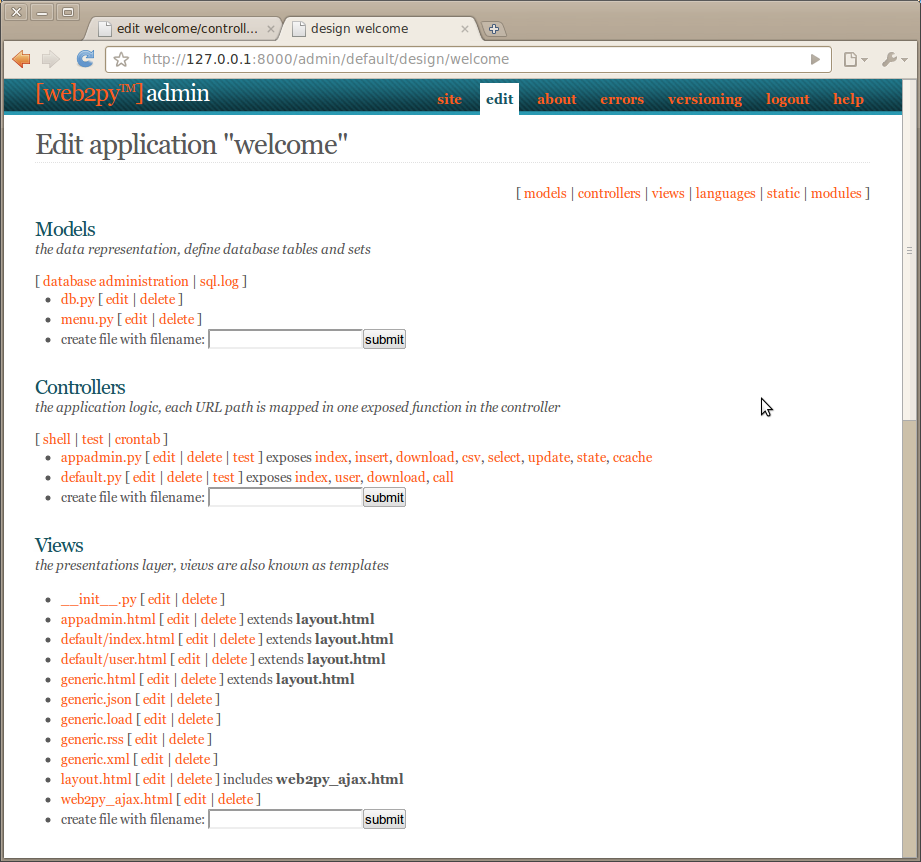Click 'delete' next to web2py_ajax.html

click(236, 799)
